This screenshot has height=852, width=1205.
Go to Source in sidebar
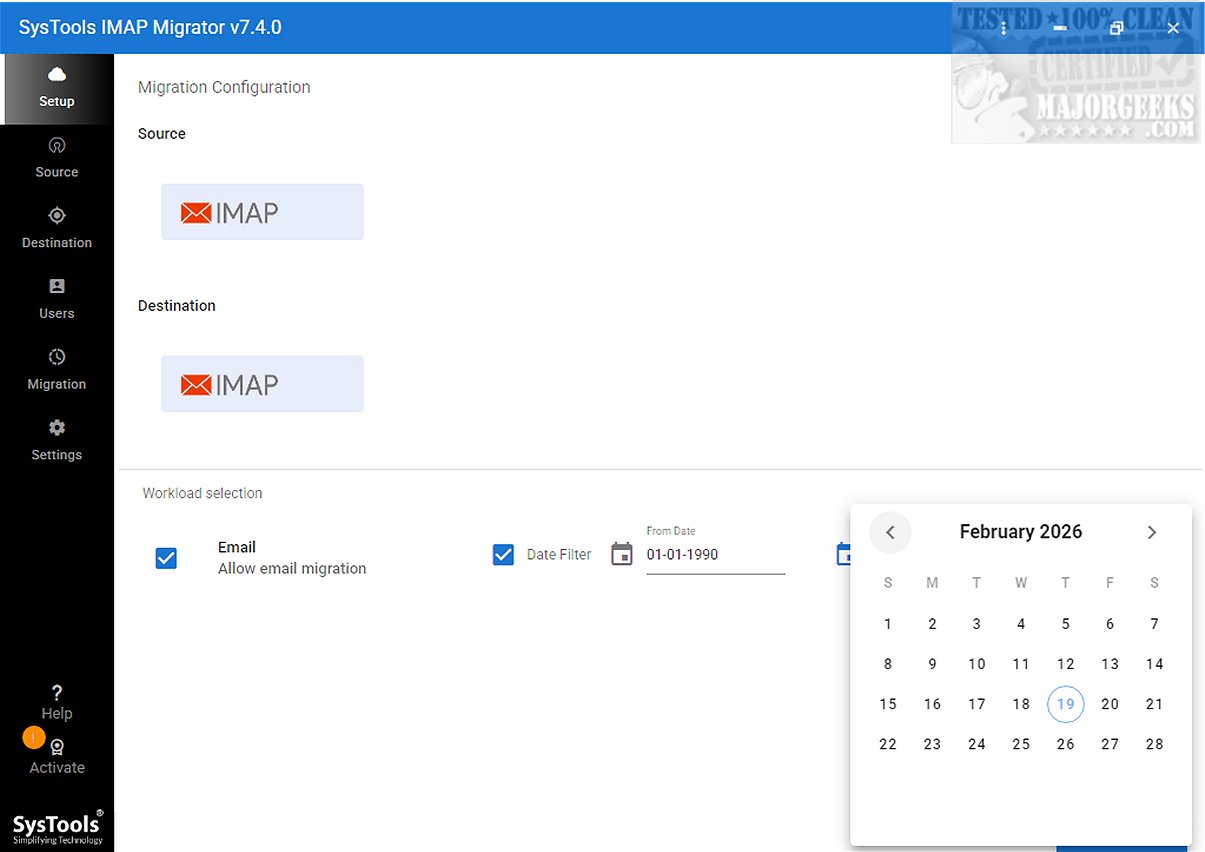click(x=57, y=158)
